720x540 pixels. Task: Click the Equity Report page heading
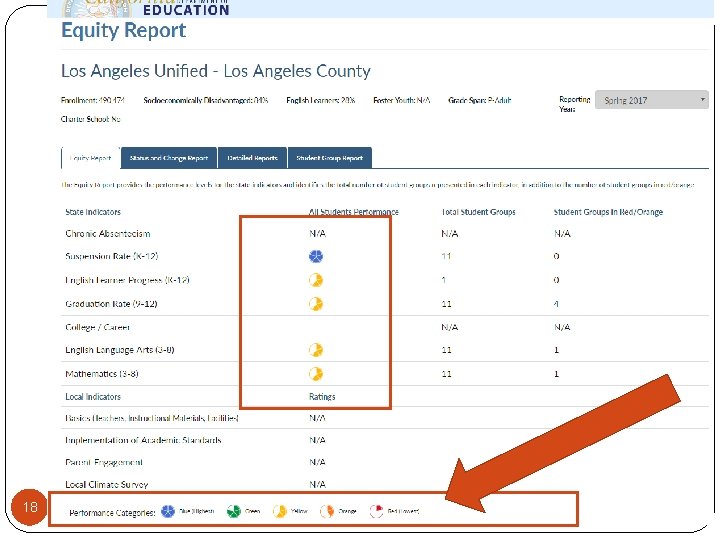(124, 30)
